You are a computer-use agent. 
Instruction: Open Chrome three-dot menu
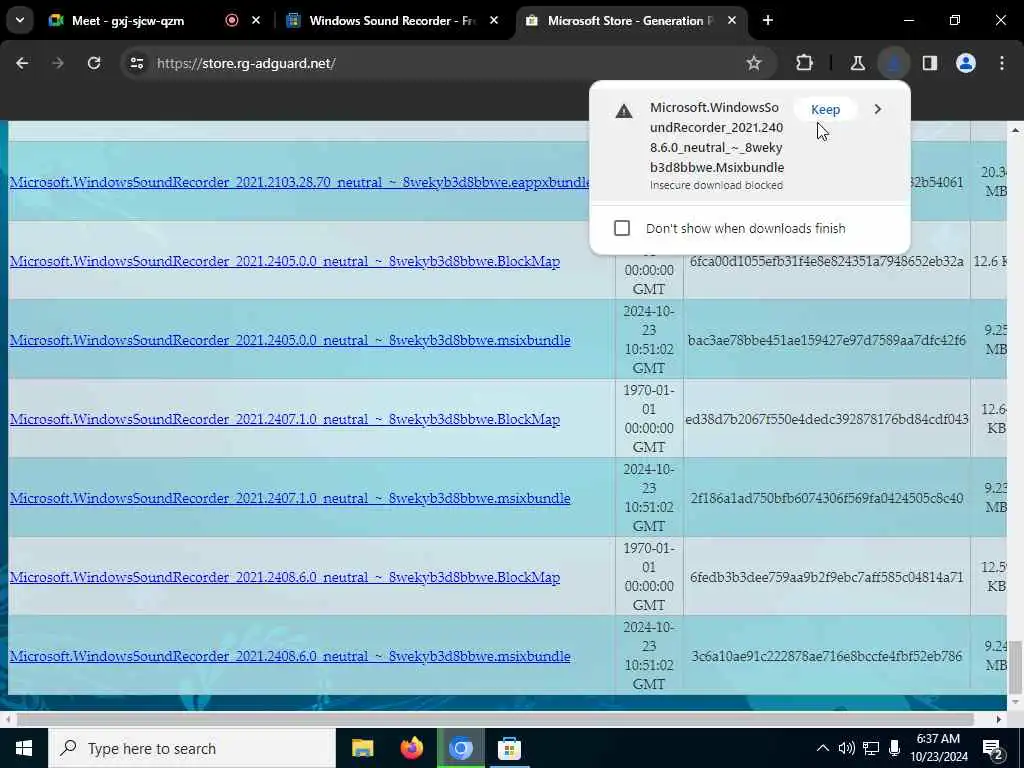point(1002,63)
